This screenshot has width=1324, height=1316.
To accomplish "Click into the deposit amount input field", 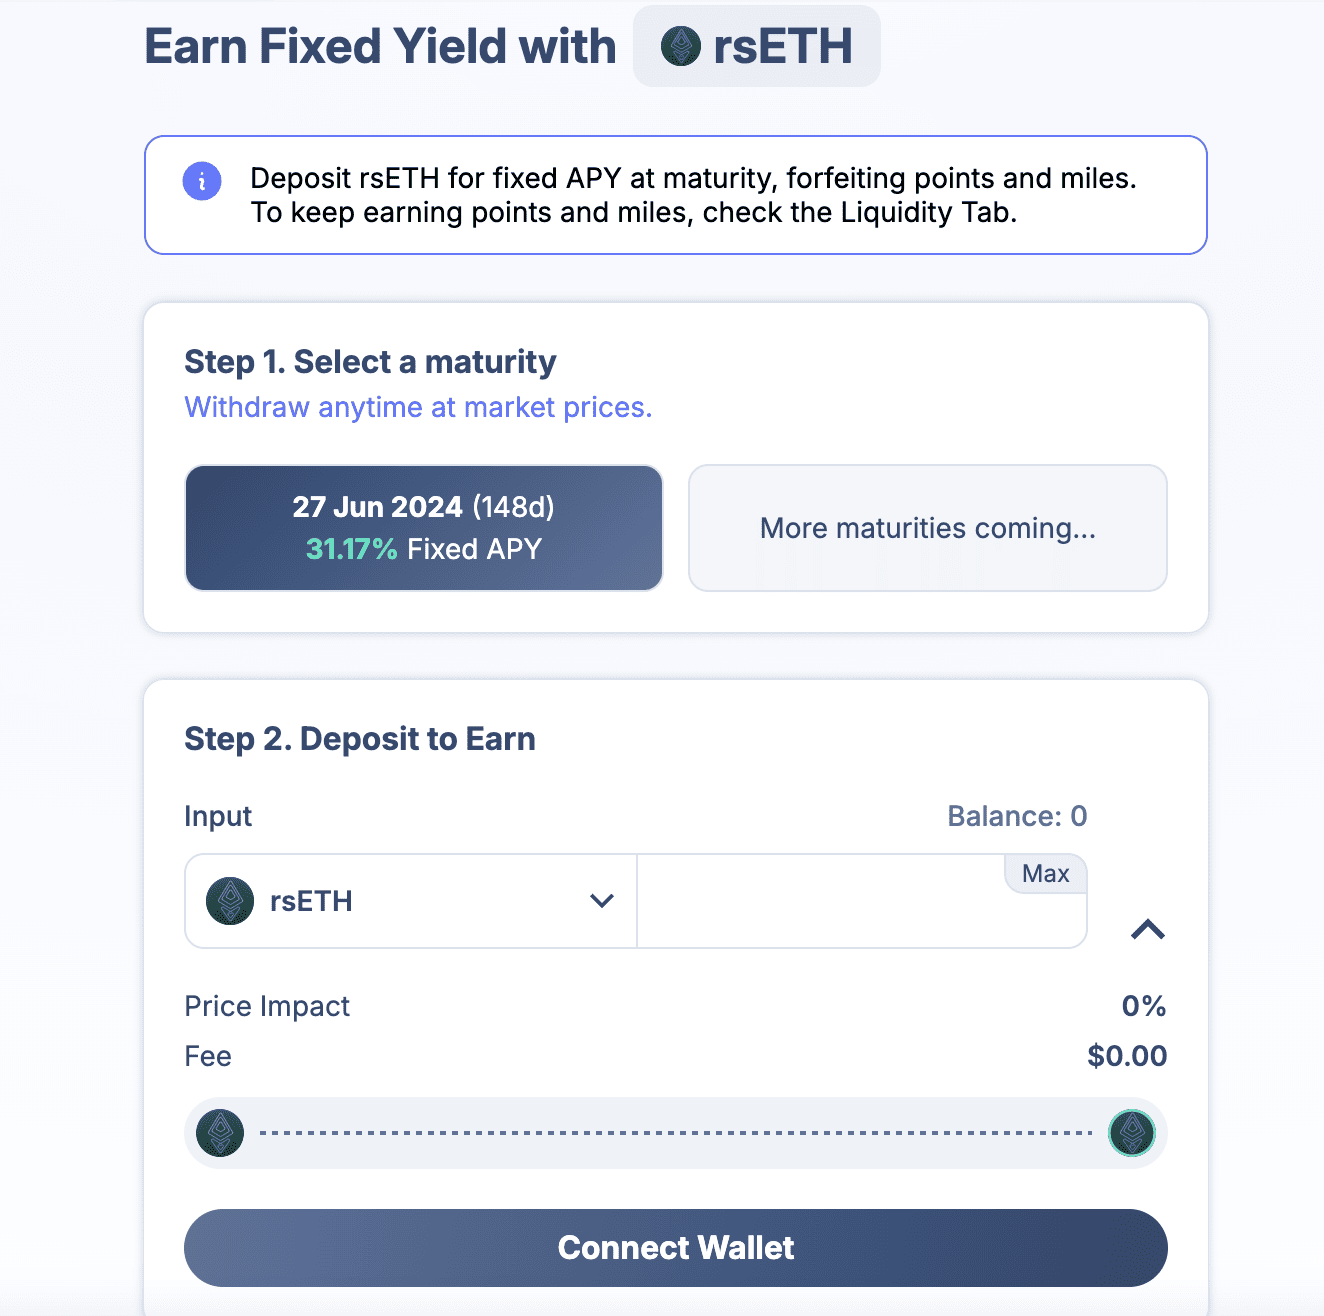I will [820, 912].
